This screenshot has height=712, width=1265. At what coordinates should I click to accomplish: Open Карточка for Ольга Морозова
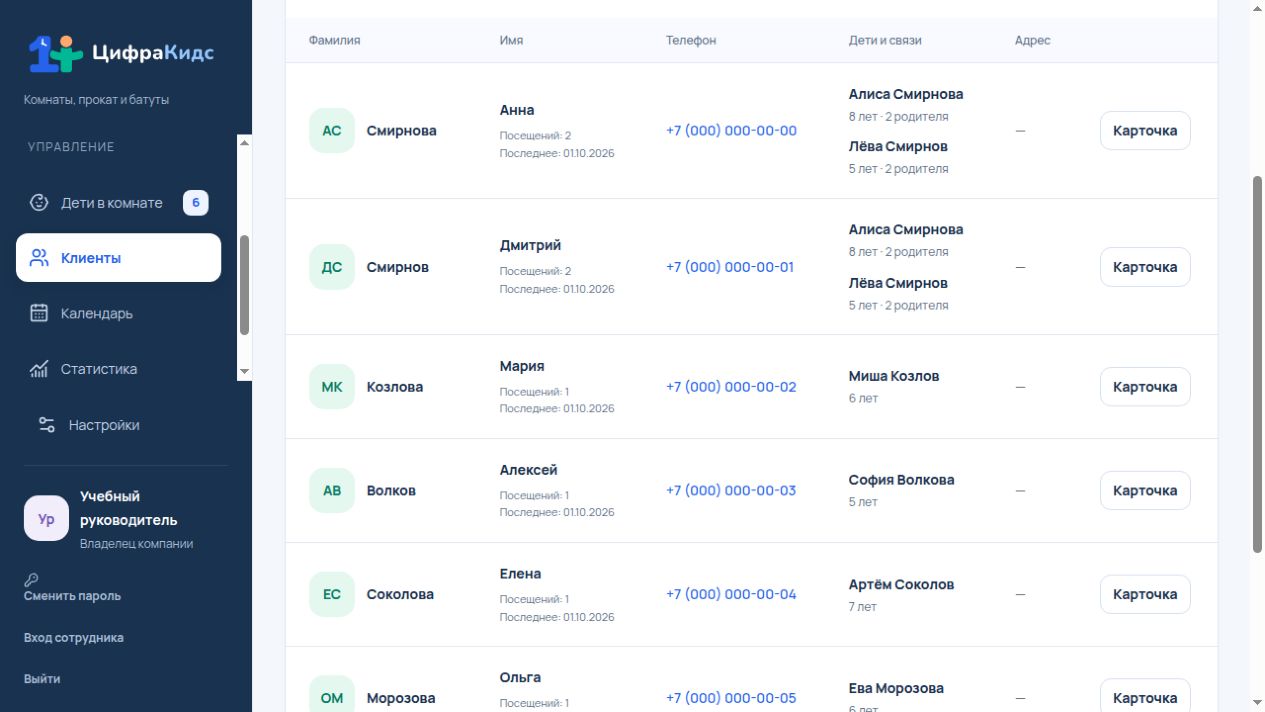[1145, 698]
